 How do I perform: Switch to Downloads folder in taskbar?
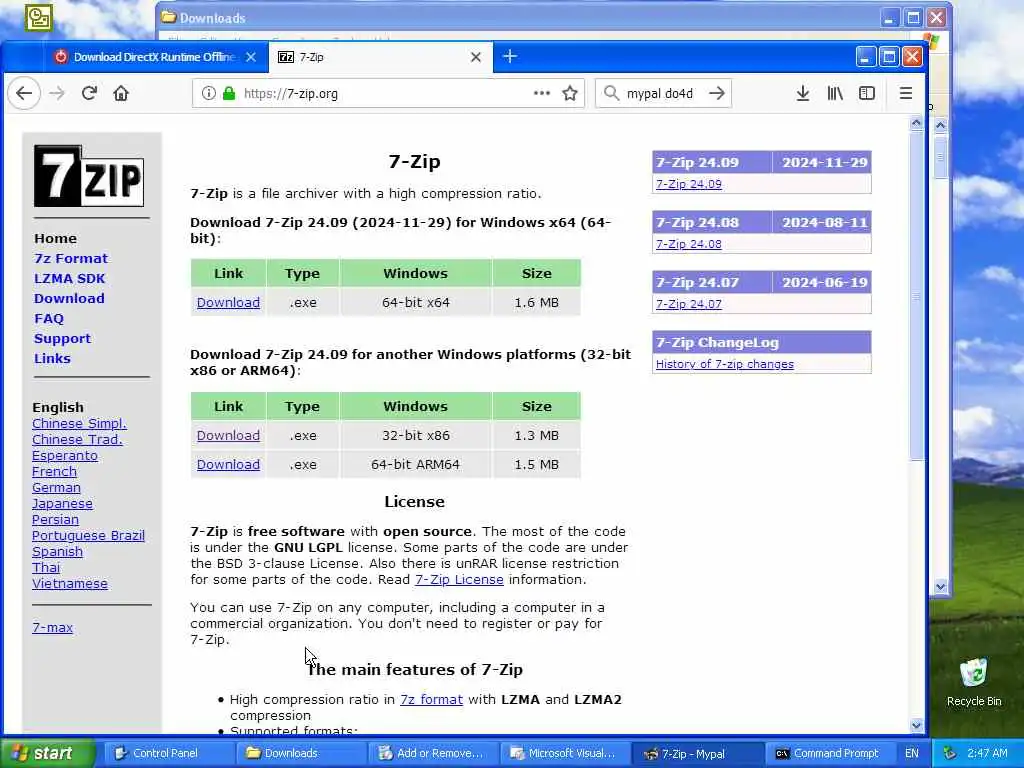(300, 754)
